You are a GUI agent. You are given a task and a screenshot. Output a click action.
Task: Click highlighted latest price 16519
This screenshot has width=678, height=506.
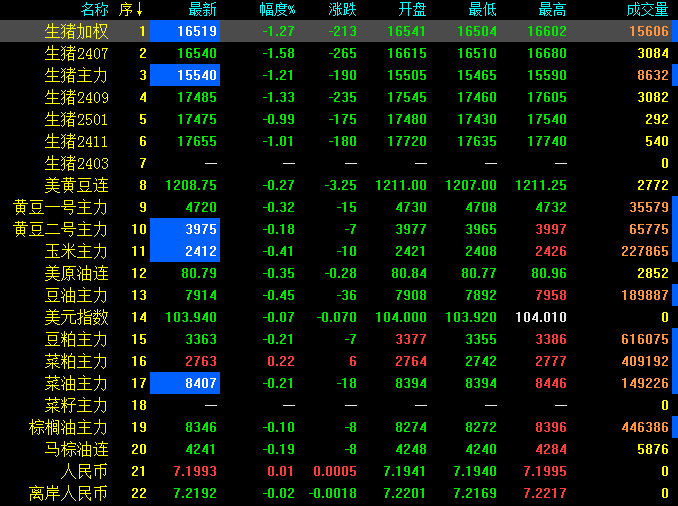185,31
